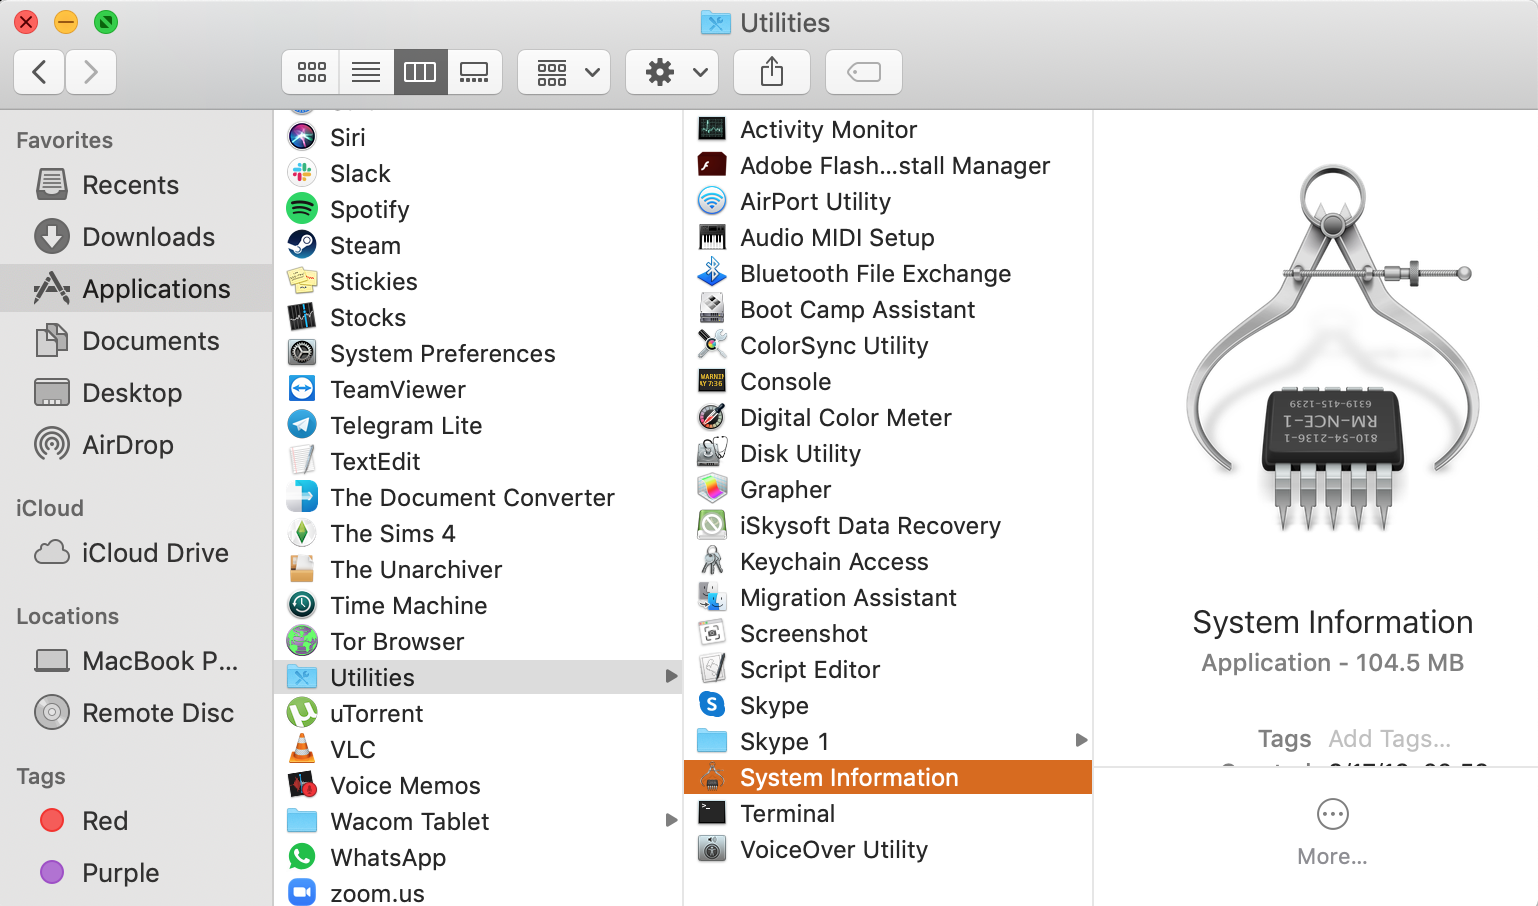The width and height of the screenshot is (1538, 906).
Task: Select The Unarchiver row
Action: pyautogui.click(x=478, y=569)
